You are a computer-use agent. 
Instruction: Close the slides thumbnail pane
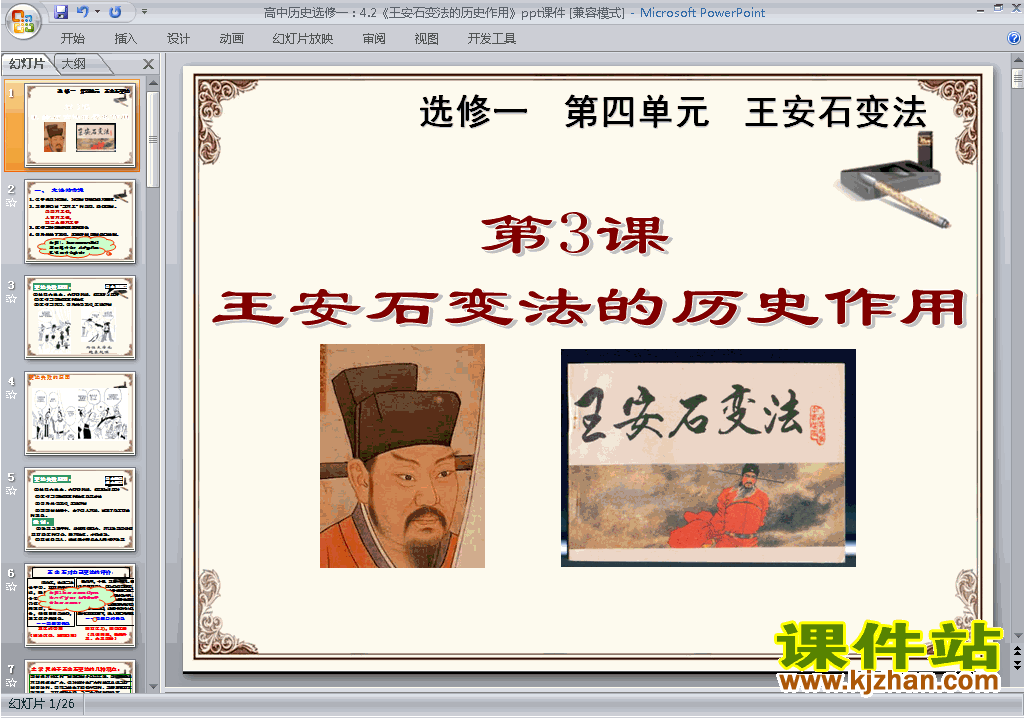148,64
